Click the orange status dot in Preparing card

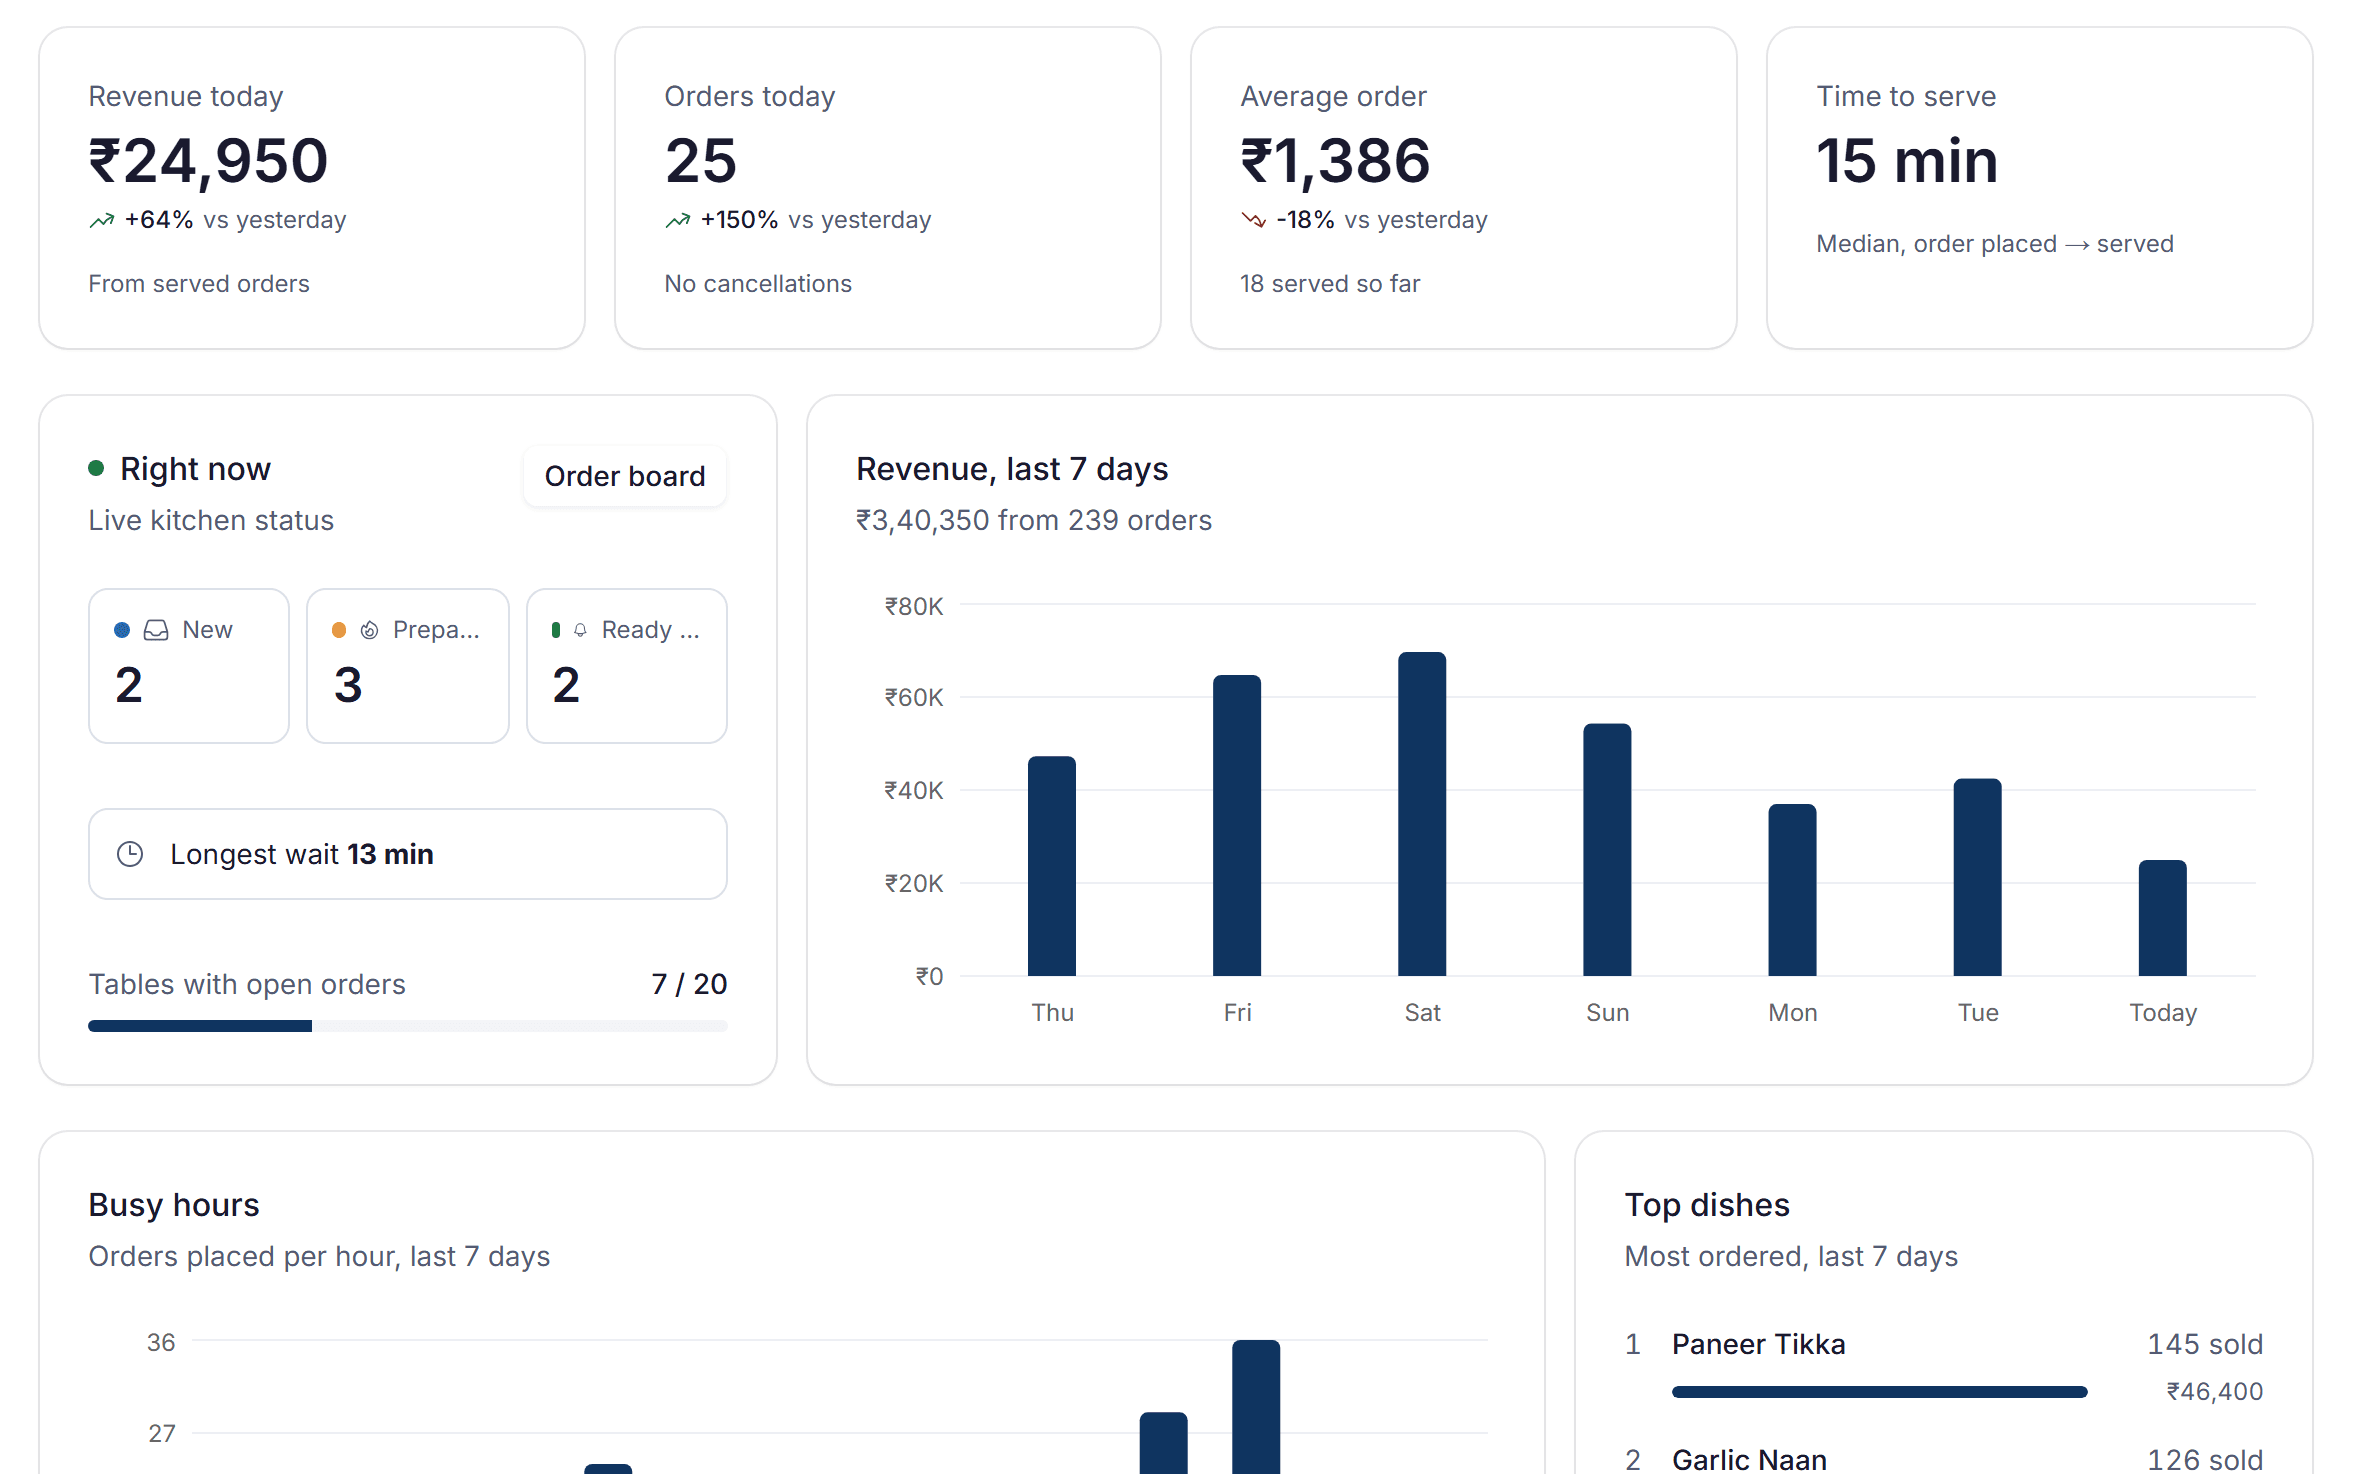(339, 630)
